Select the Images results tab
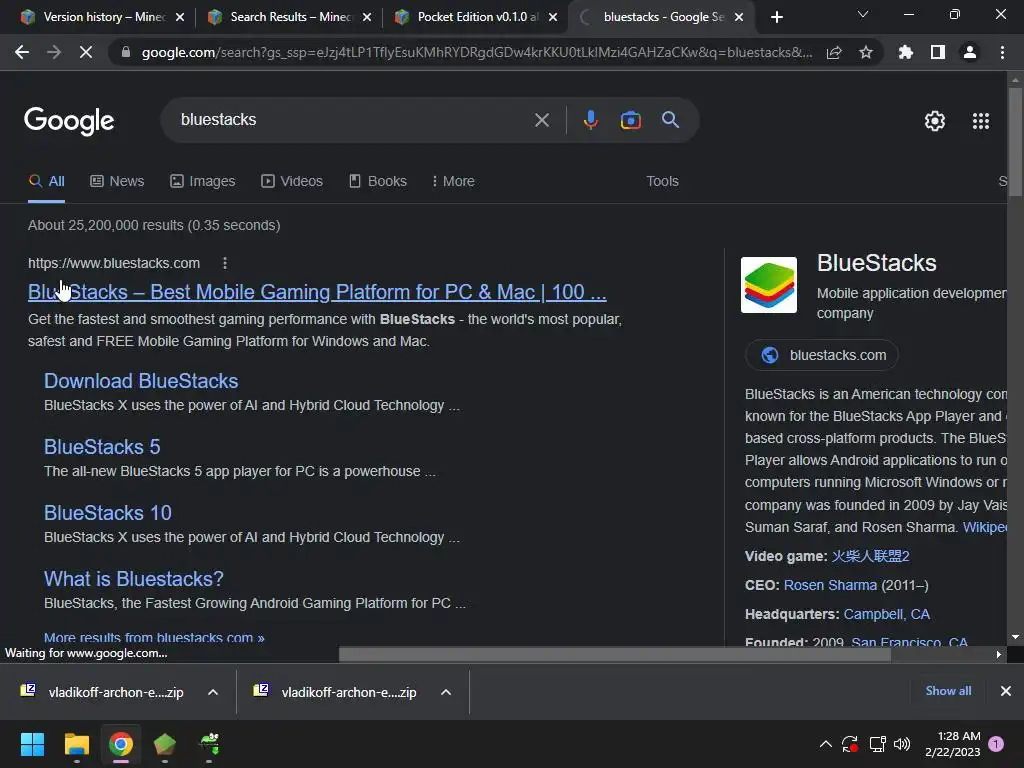1024x768 pixels. pyautogui.click(x=202, y=181)
